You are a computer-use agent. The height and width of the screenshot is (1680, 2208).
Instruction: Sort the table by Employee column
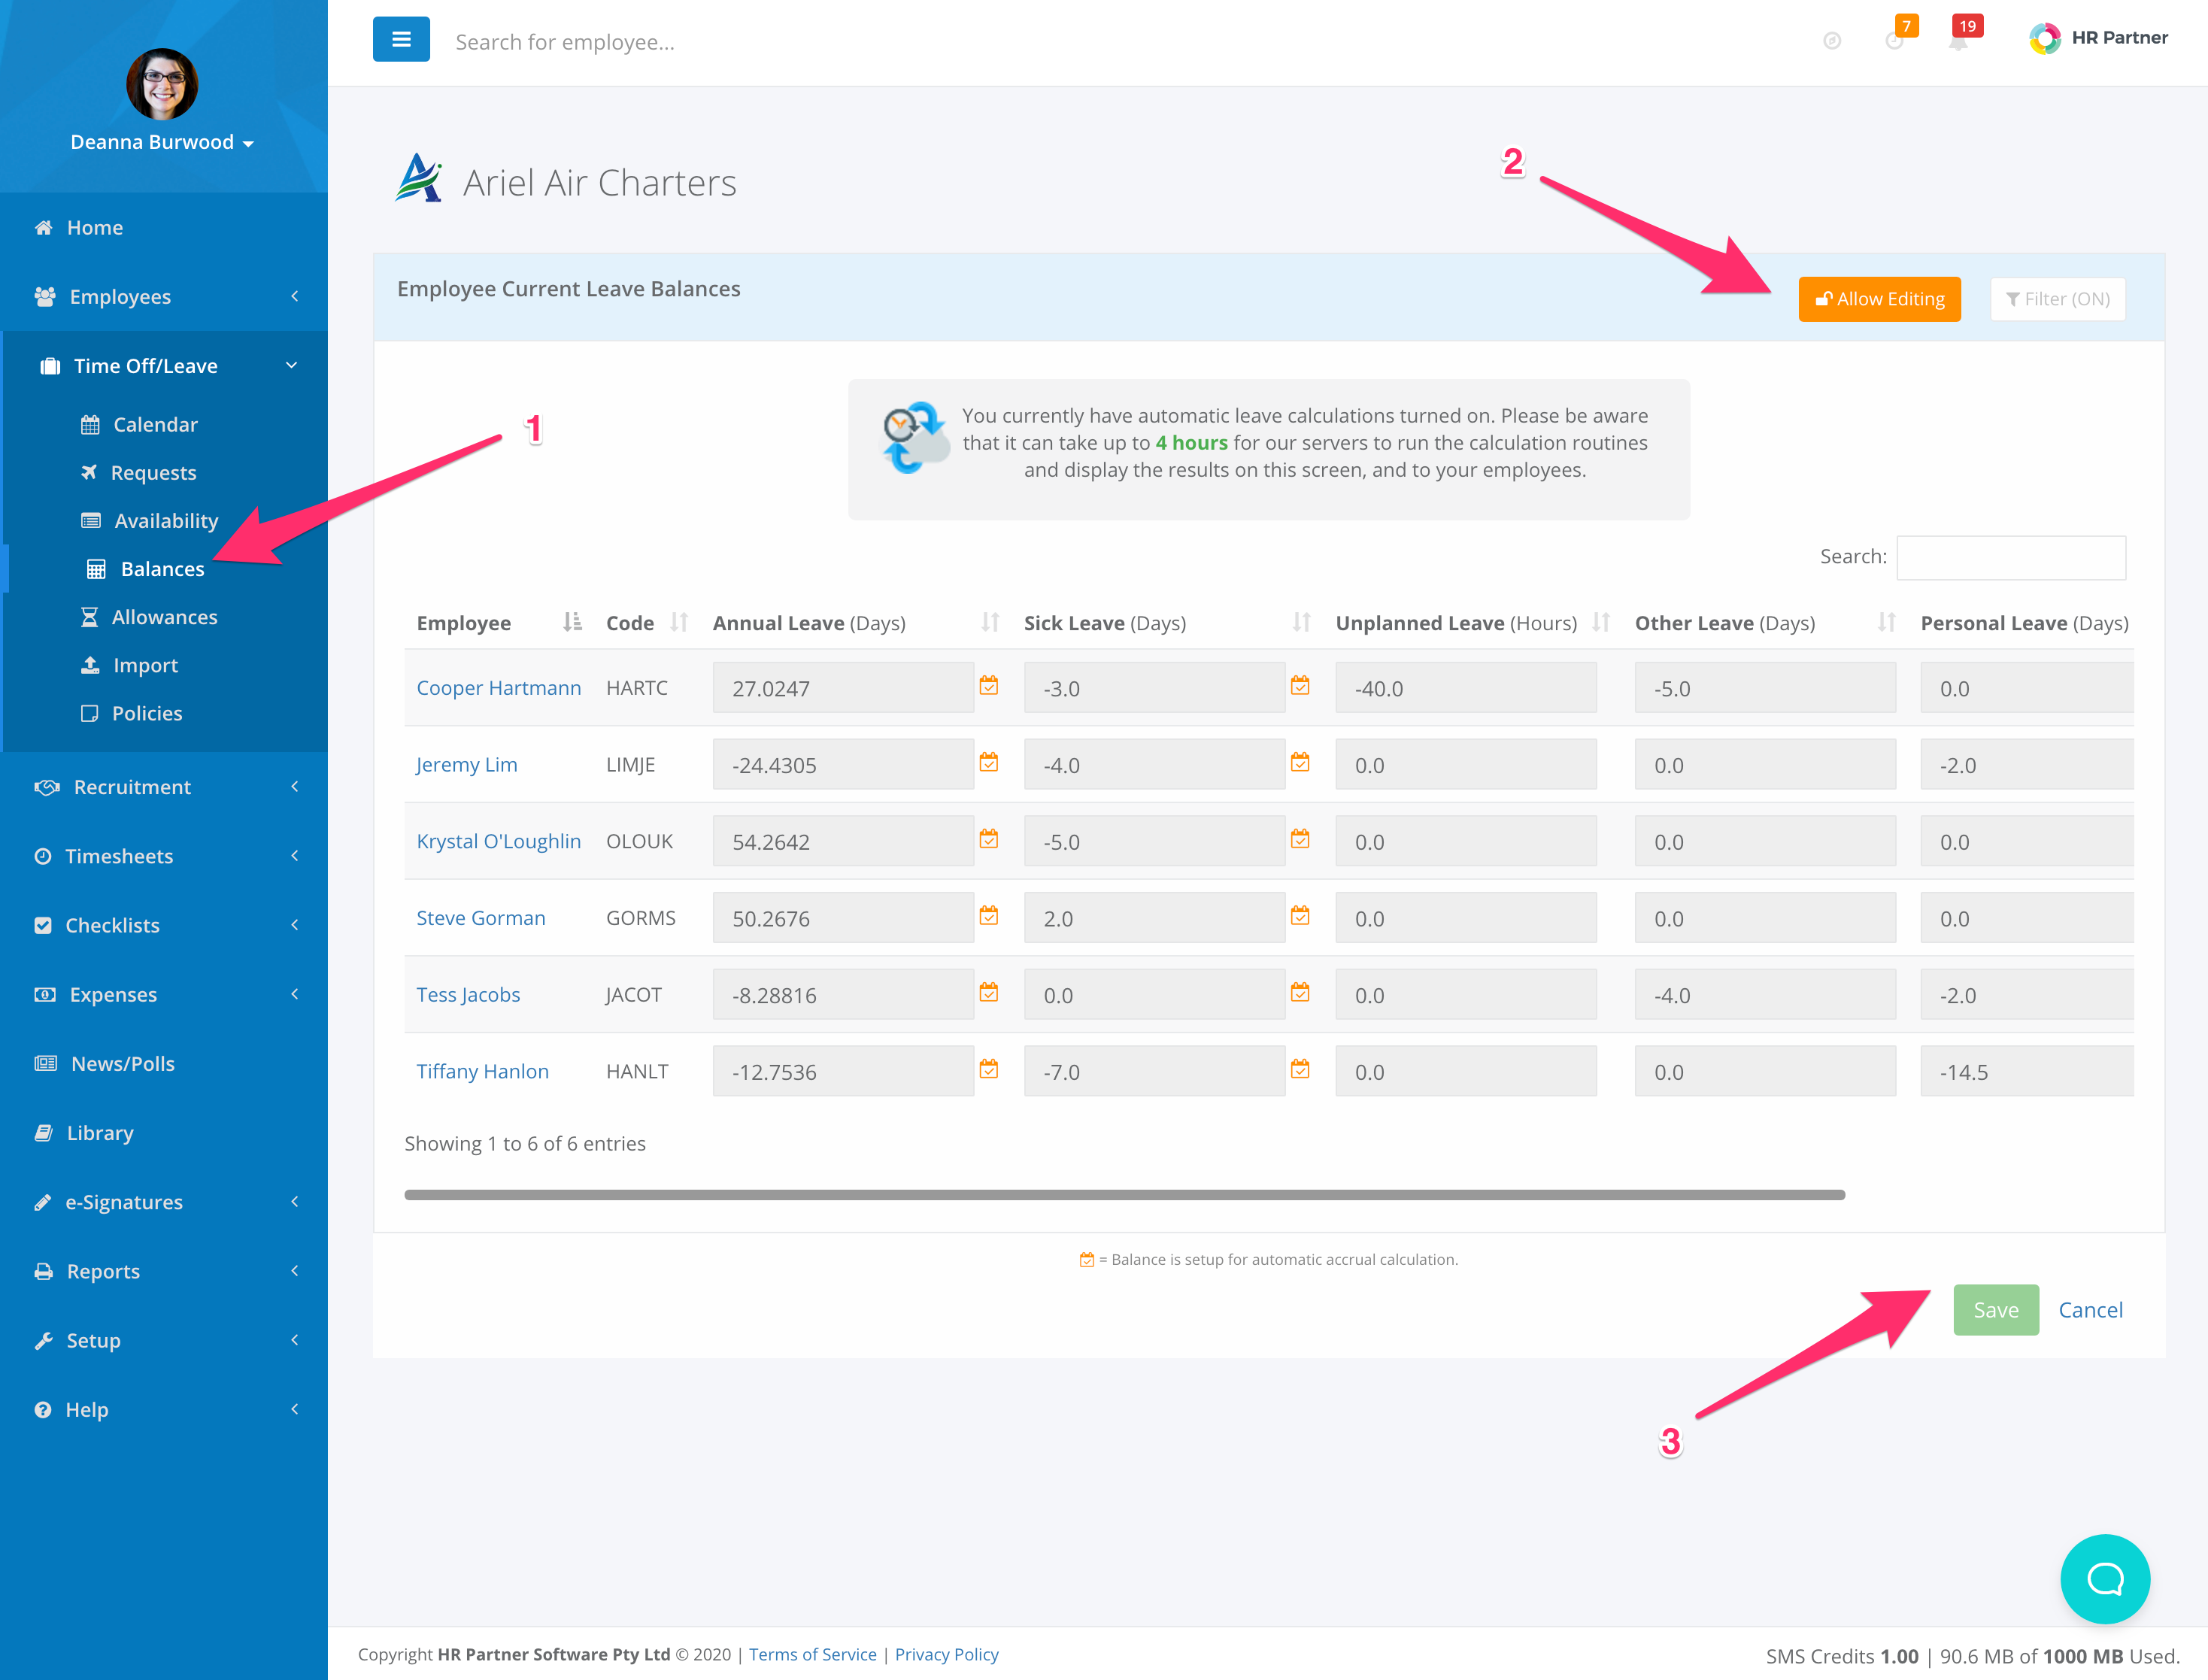[498, 623]
